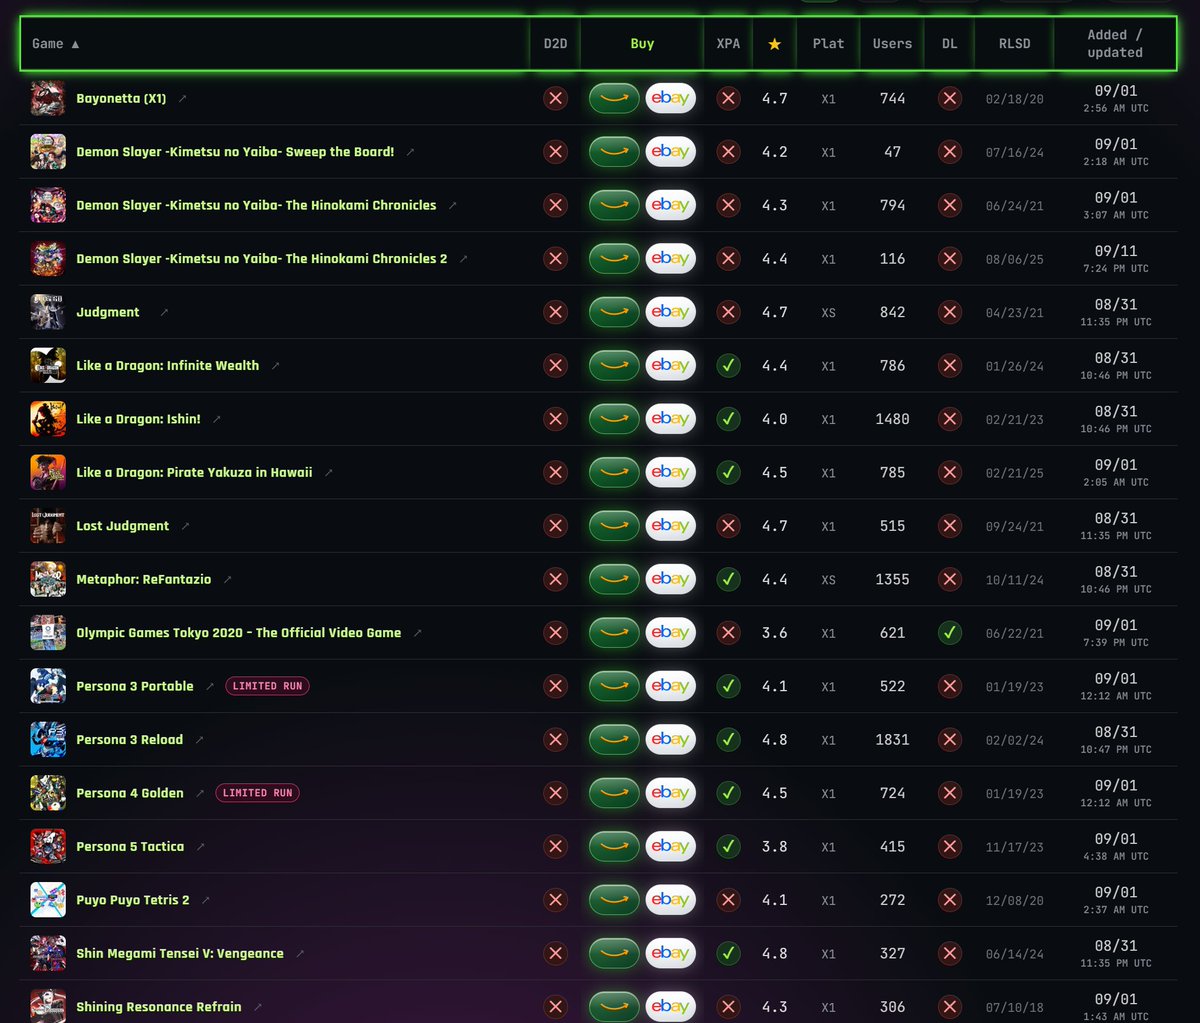Click XPA green check for Like a Dragon: Infinite Wealth
Viewport: 1200px width, 1023px height.
[729, 366]
